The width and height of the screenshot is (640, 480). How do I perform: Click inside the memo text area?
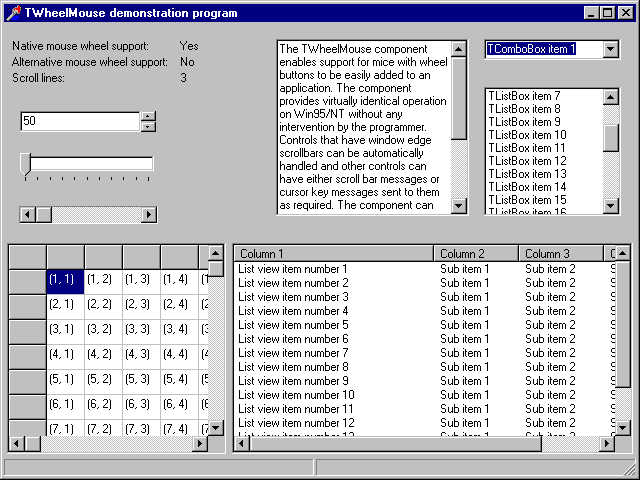point(364,127)
